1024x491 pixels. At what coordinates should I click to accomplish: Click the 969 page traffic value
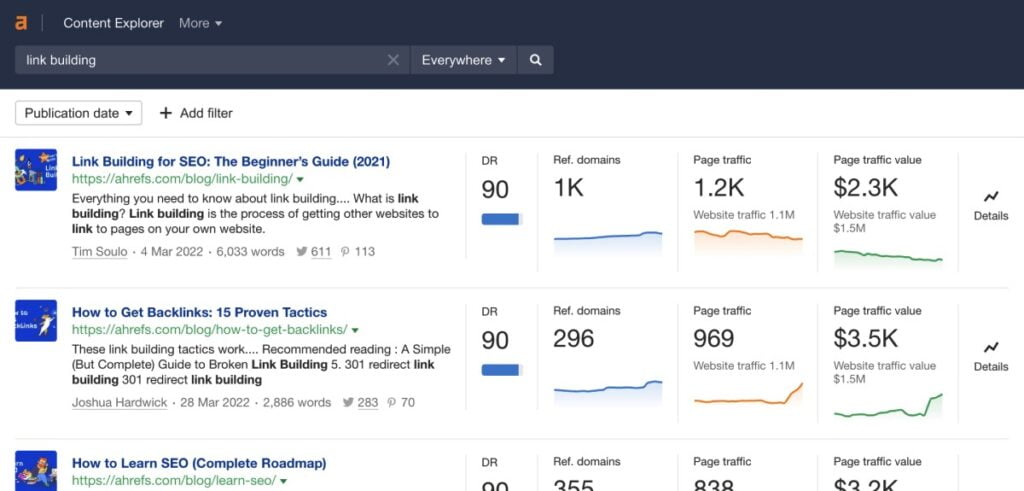714,339
